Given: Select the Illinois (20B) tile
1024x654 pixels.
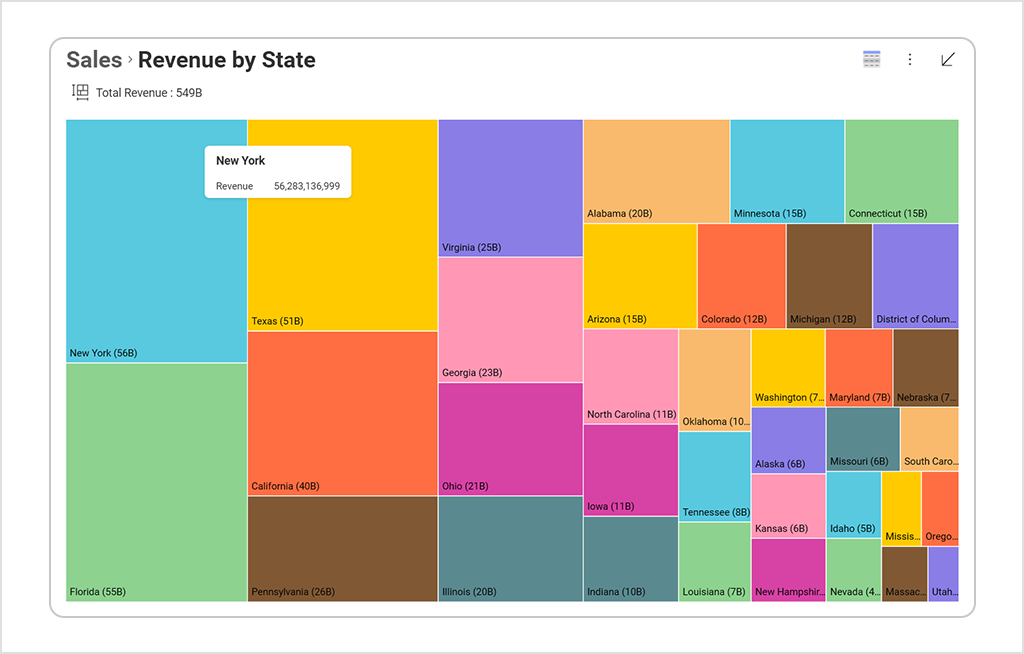Looking at the screenshot, I should point(508,550).
